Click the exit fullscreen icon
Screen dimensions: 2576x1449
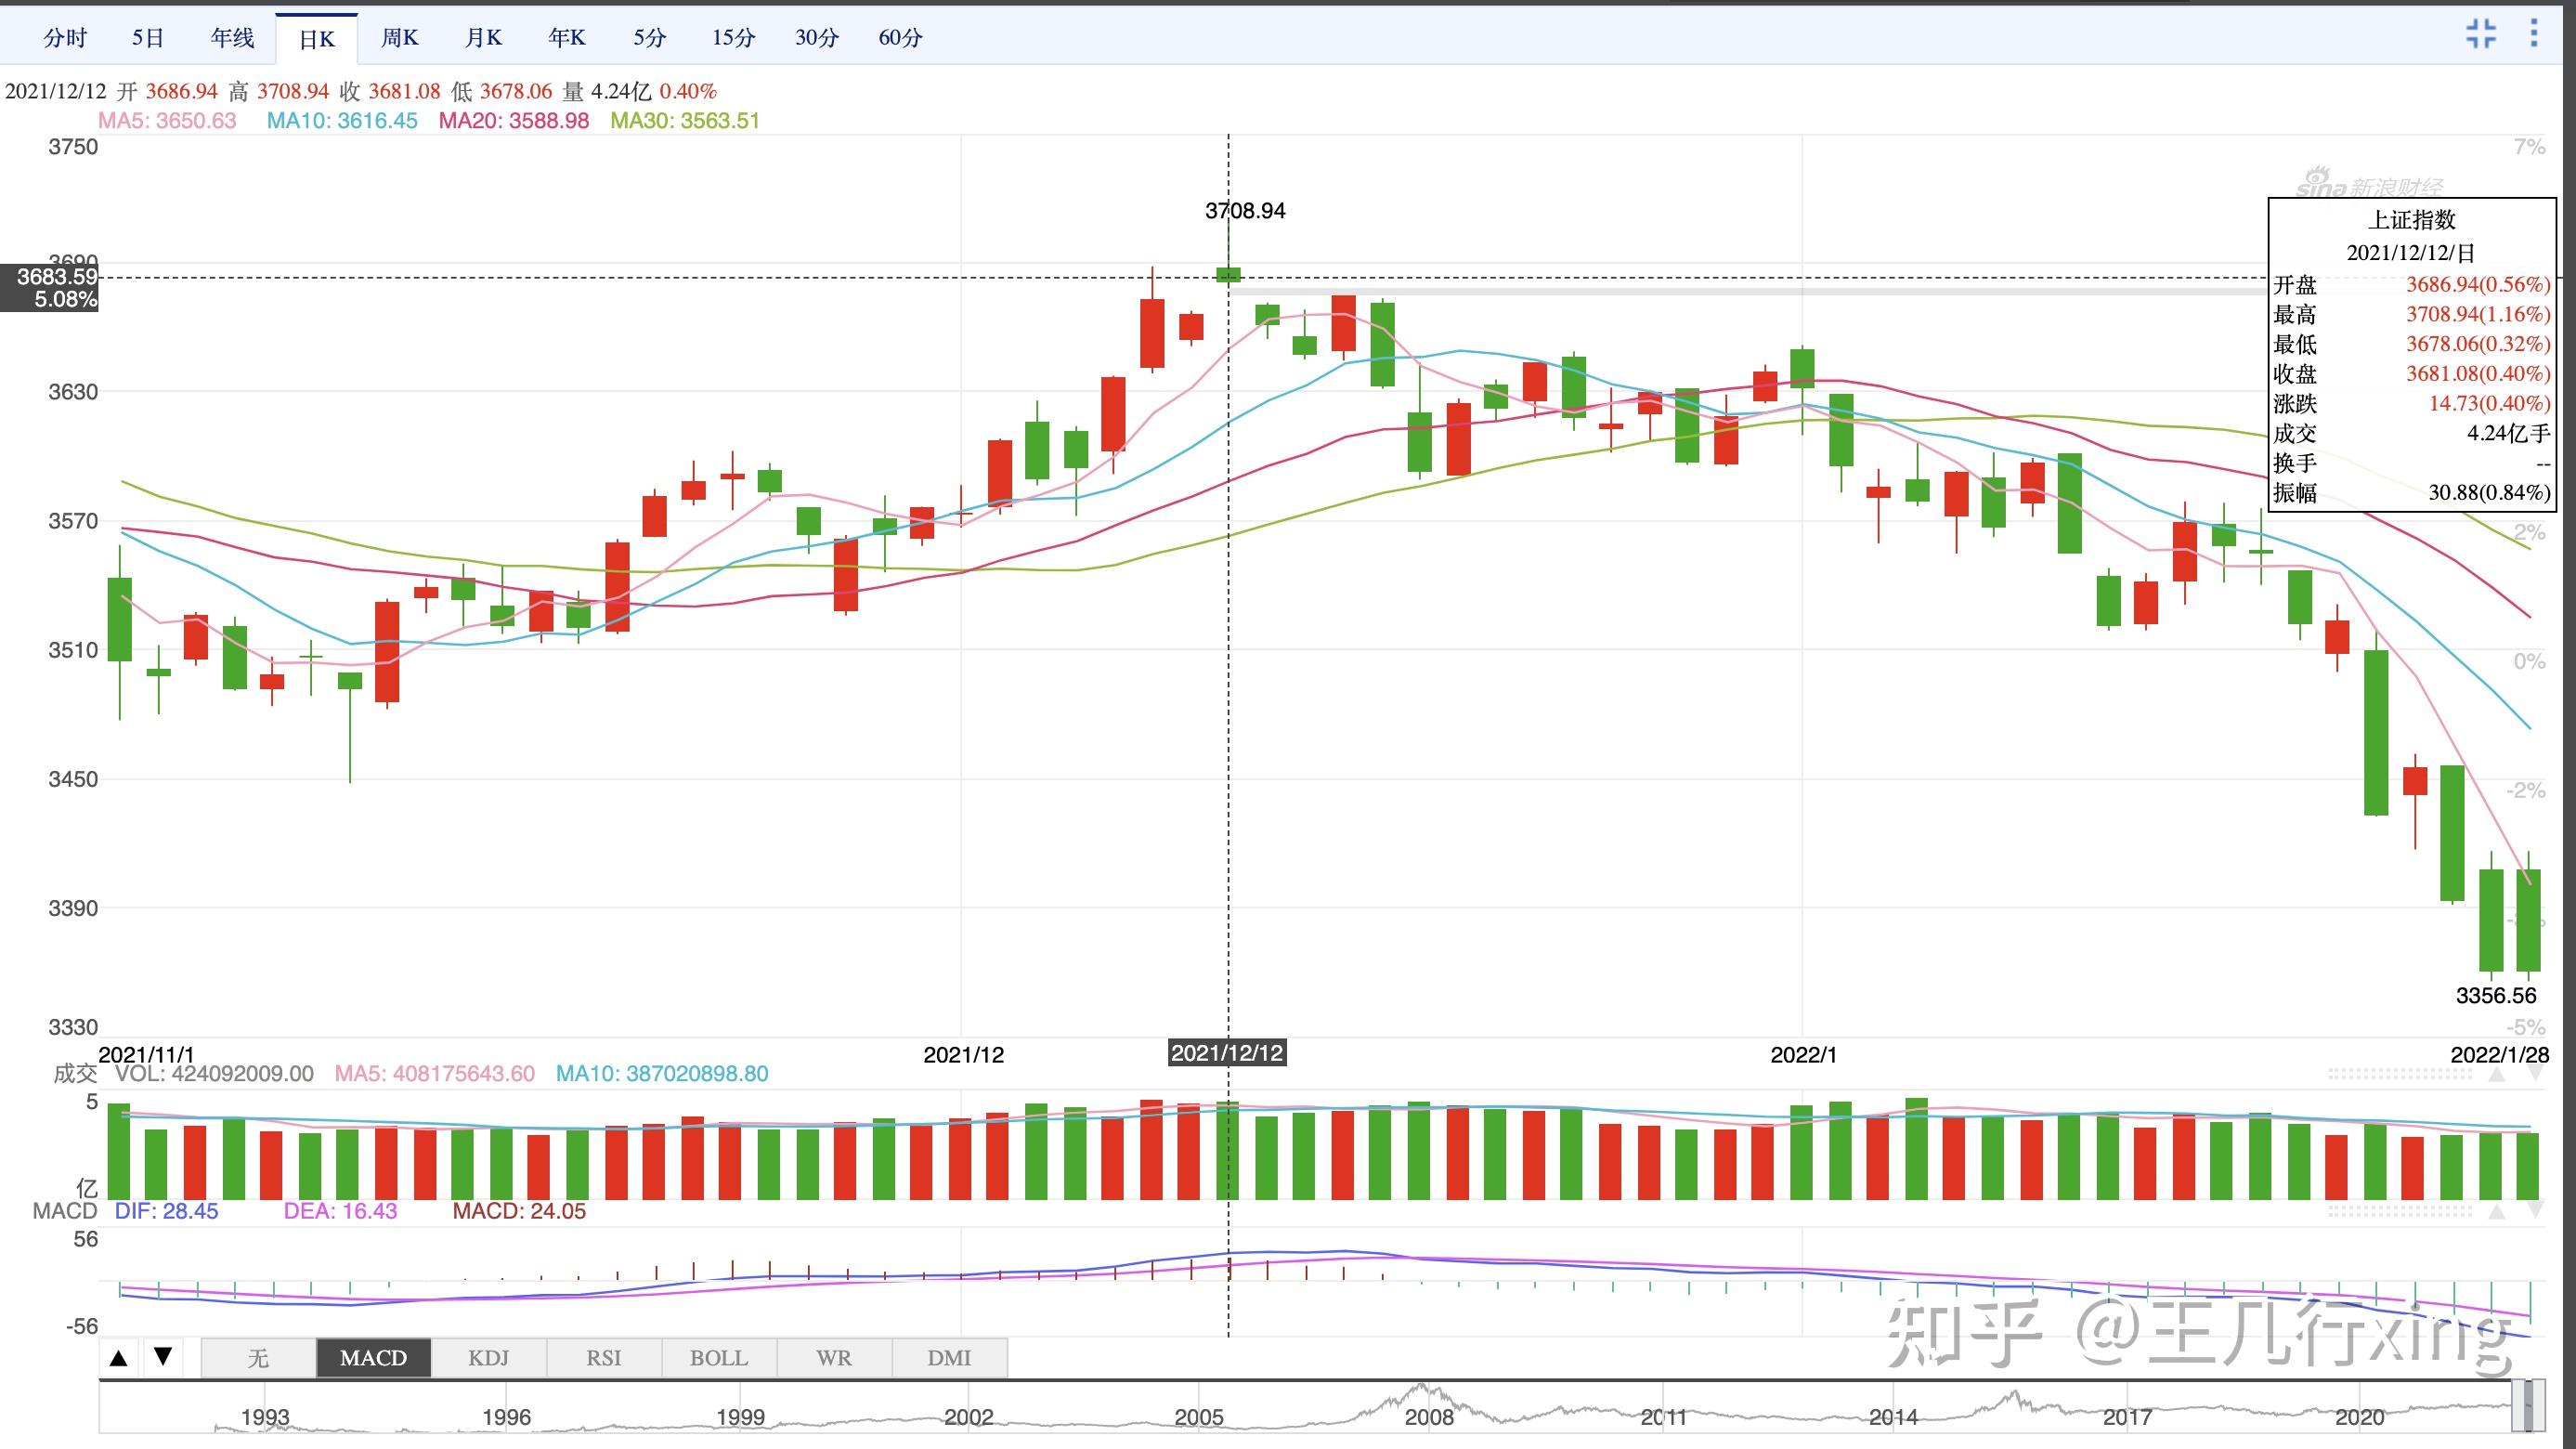2481,33
